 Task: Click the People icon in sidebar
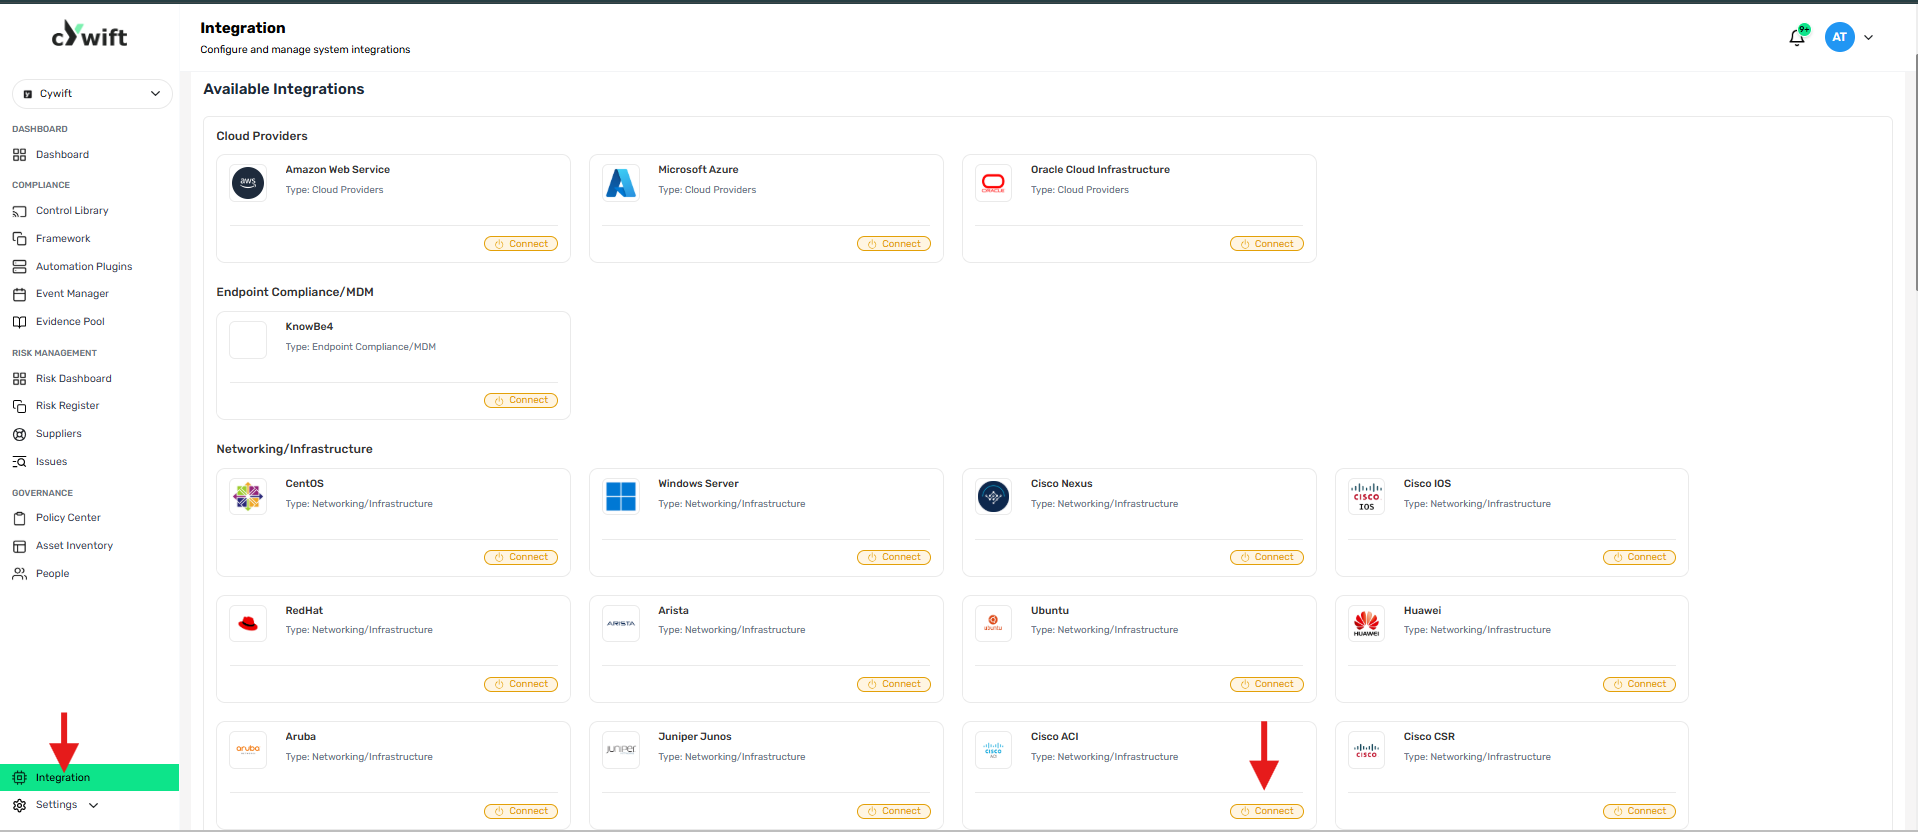point(19,574)
